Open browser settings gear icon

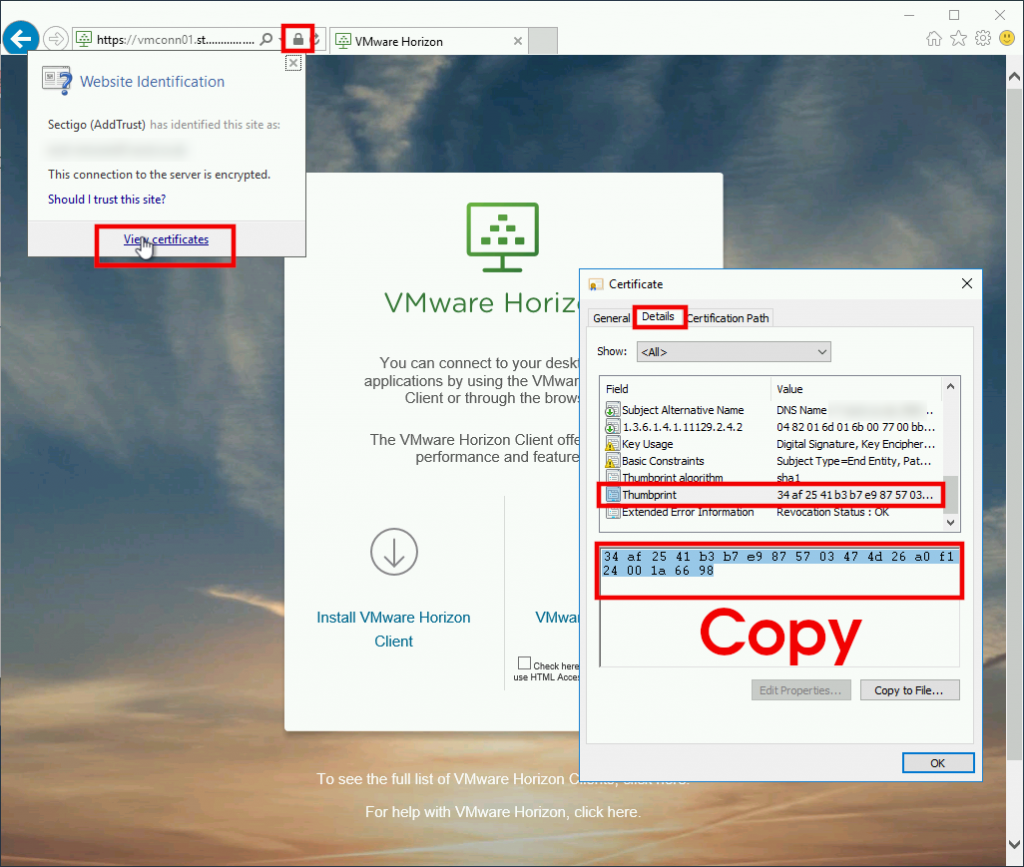tap(983, 38)
